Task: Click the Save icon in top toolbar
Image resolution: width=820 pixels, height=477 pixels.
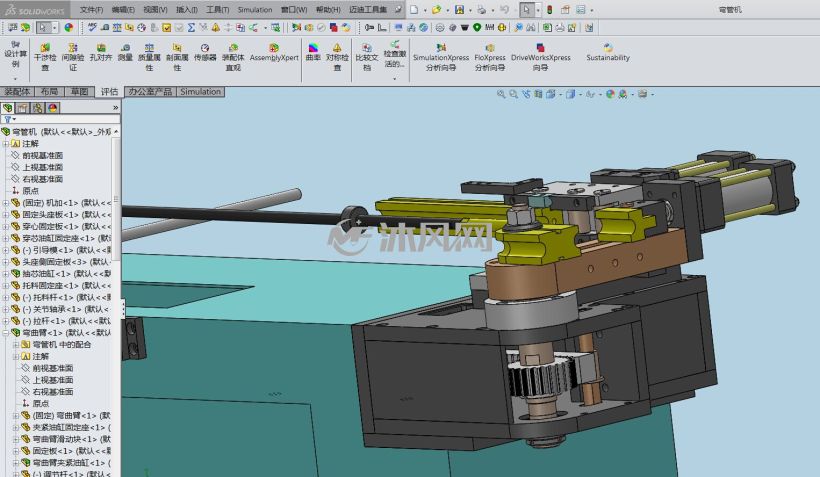Action: point(459,9)
